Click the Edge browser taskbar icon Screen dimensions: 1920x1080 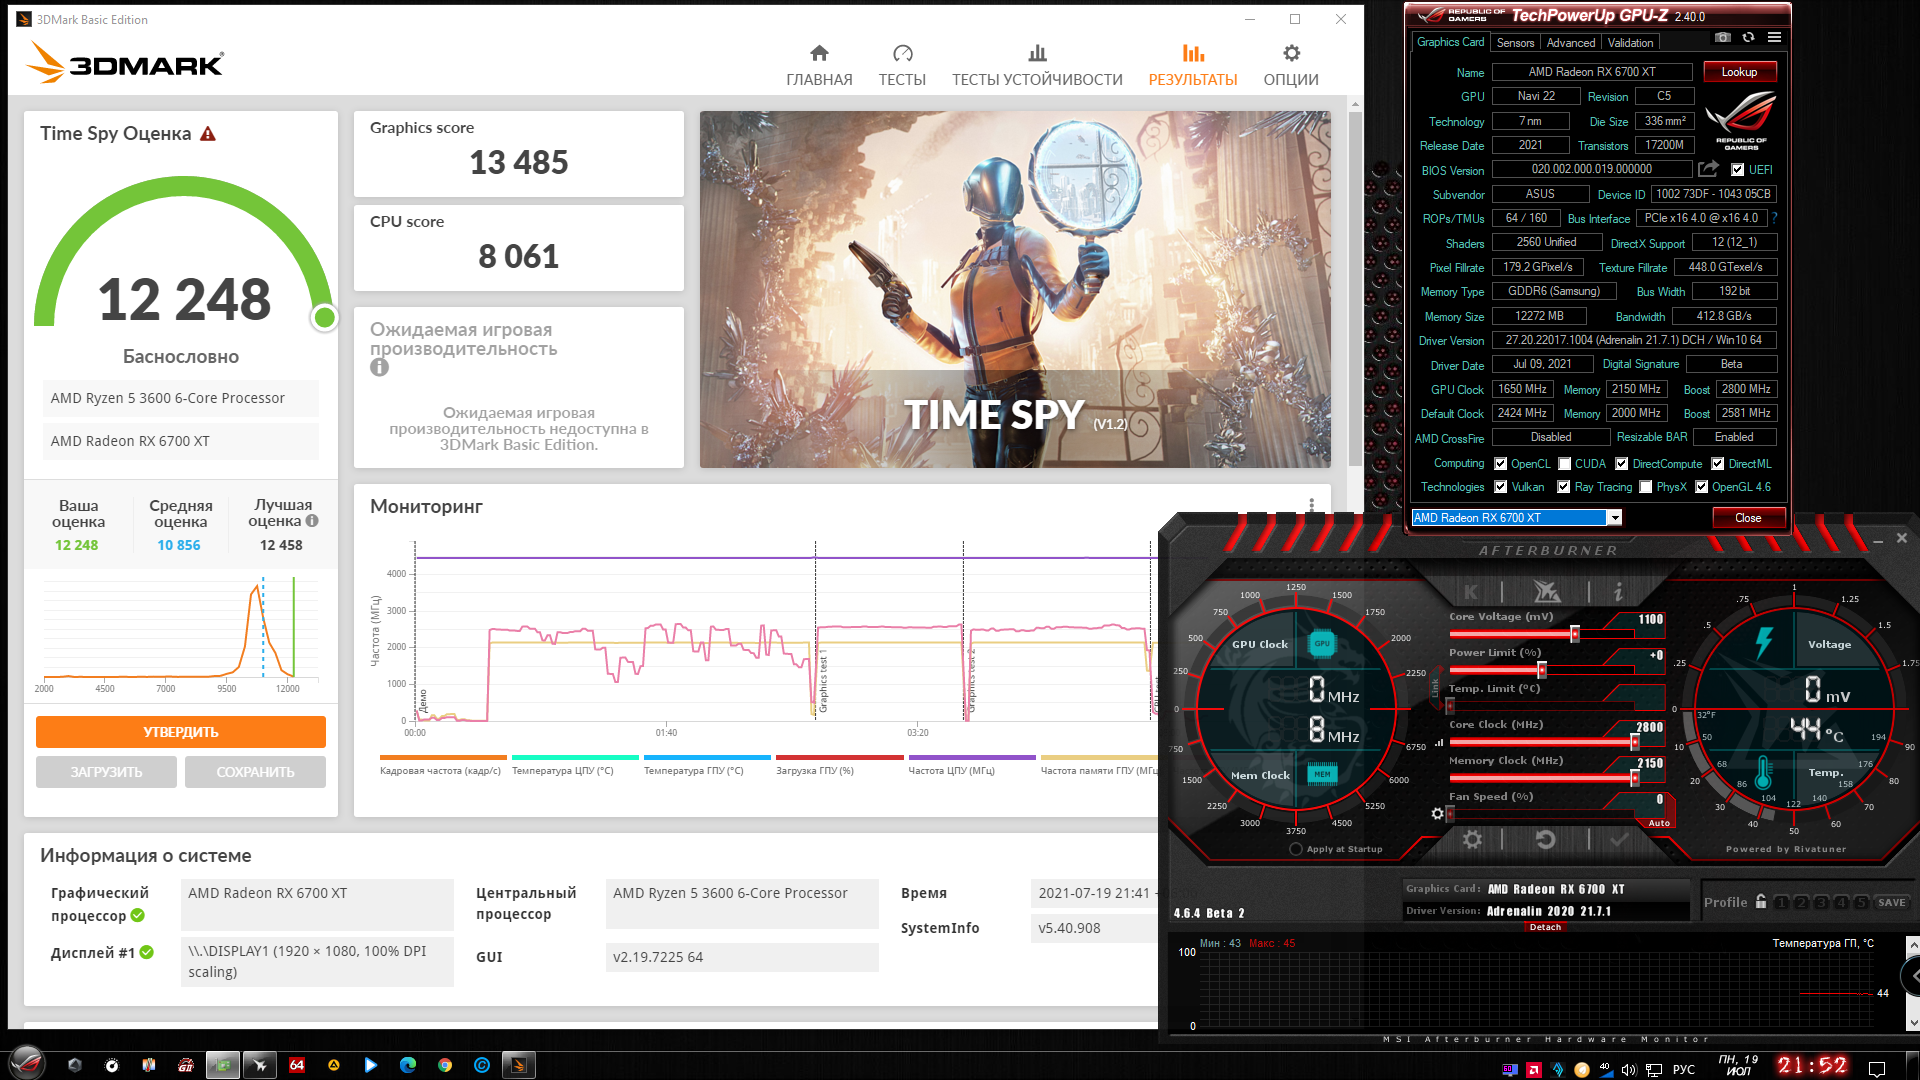[408, 1065]
